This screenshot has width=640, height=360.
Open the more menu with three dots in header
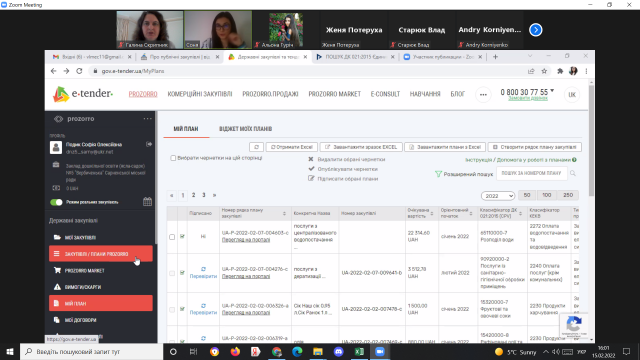pyautogui.click(x=483, y=94)
